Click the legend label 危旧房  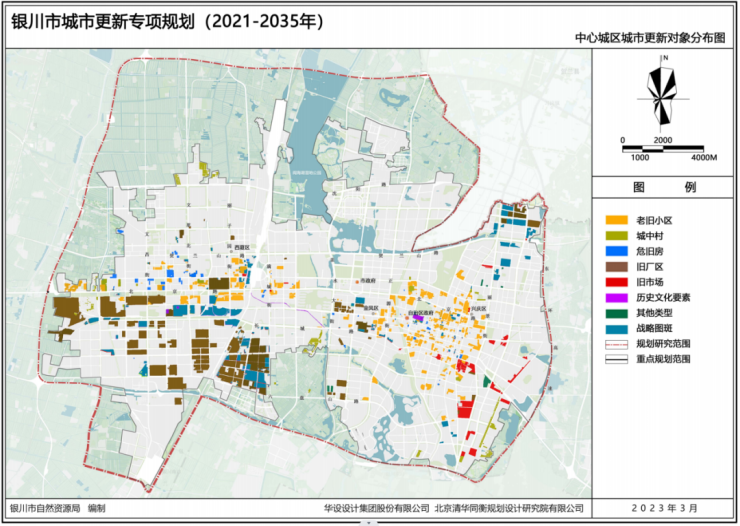649,251
